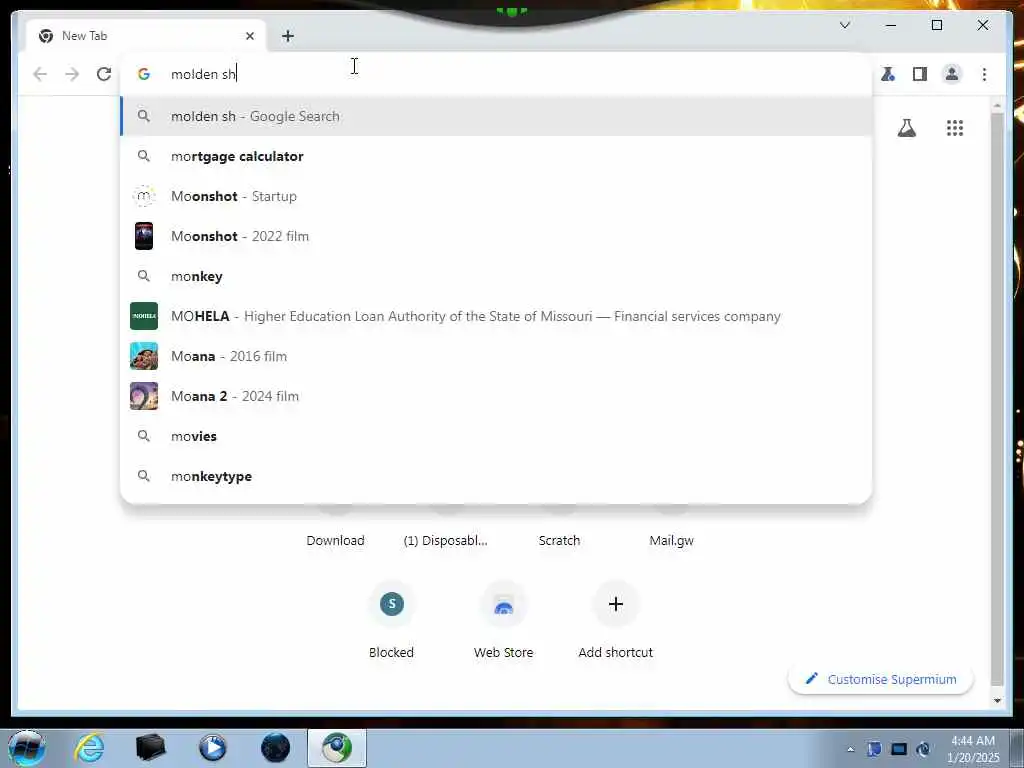The height and width of the screenshot is (768, 1024).
Task: Open the Mail.gw shortcut
Action: [671, 540]
